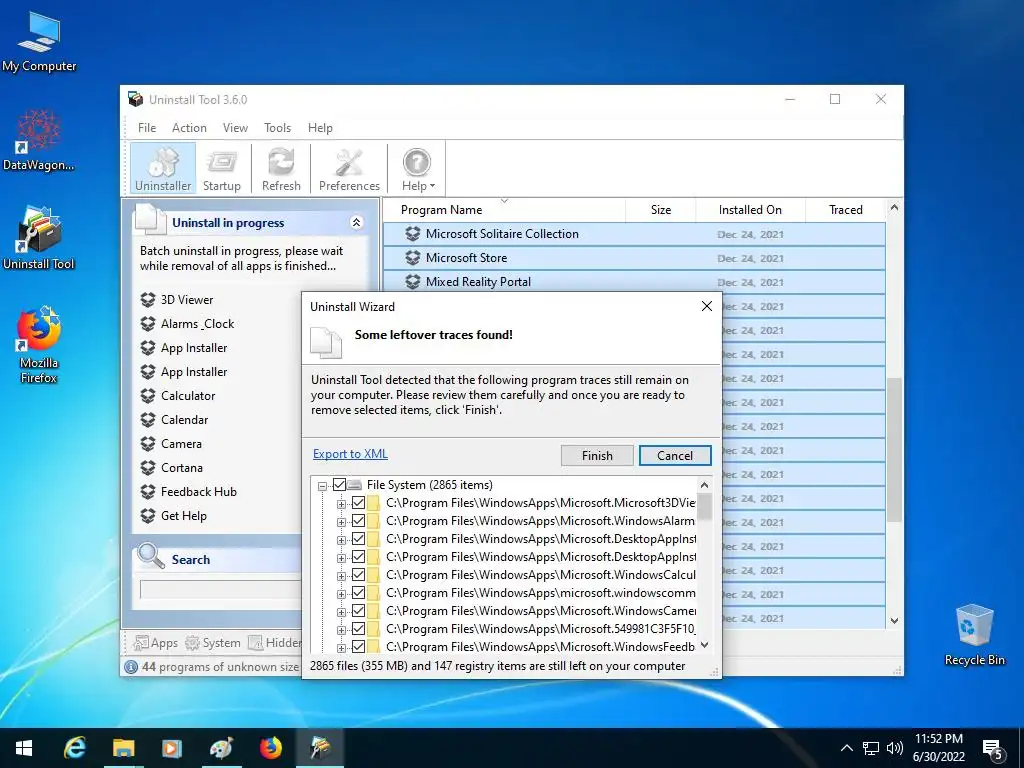Uncheck the first DesktopAppInstaller folder checkbox
Viewport: 1024px width, 768px height.
pos(359,539)
